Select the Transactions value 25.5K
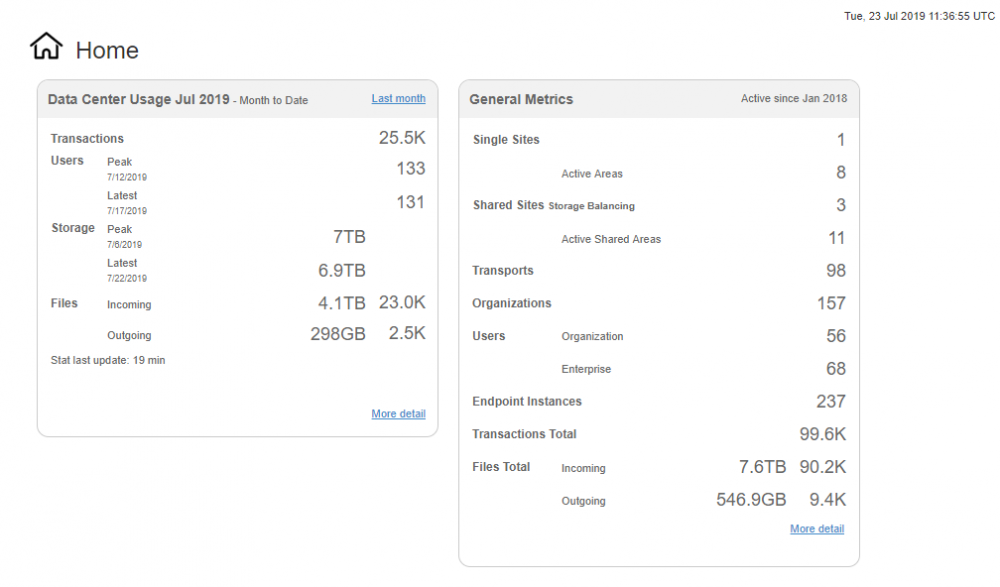The width and height of the screenshot is (1000, 587). (x=402, y=139)
